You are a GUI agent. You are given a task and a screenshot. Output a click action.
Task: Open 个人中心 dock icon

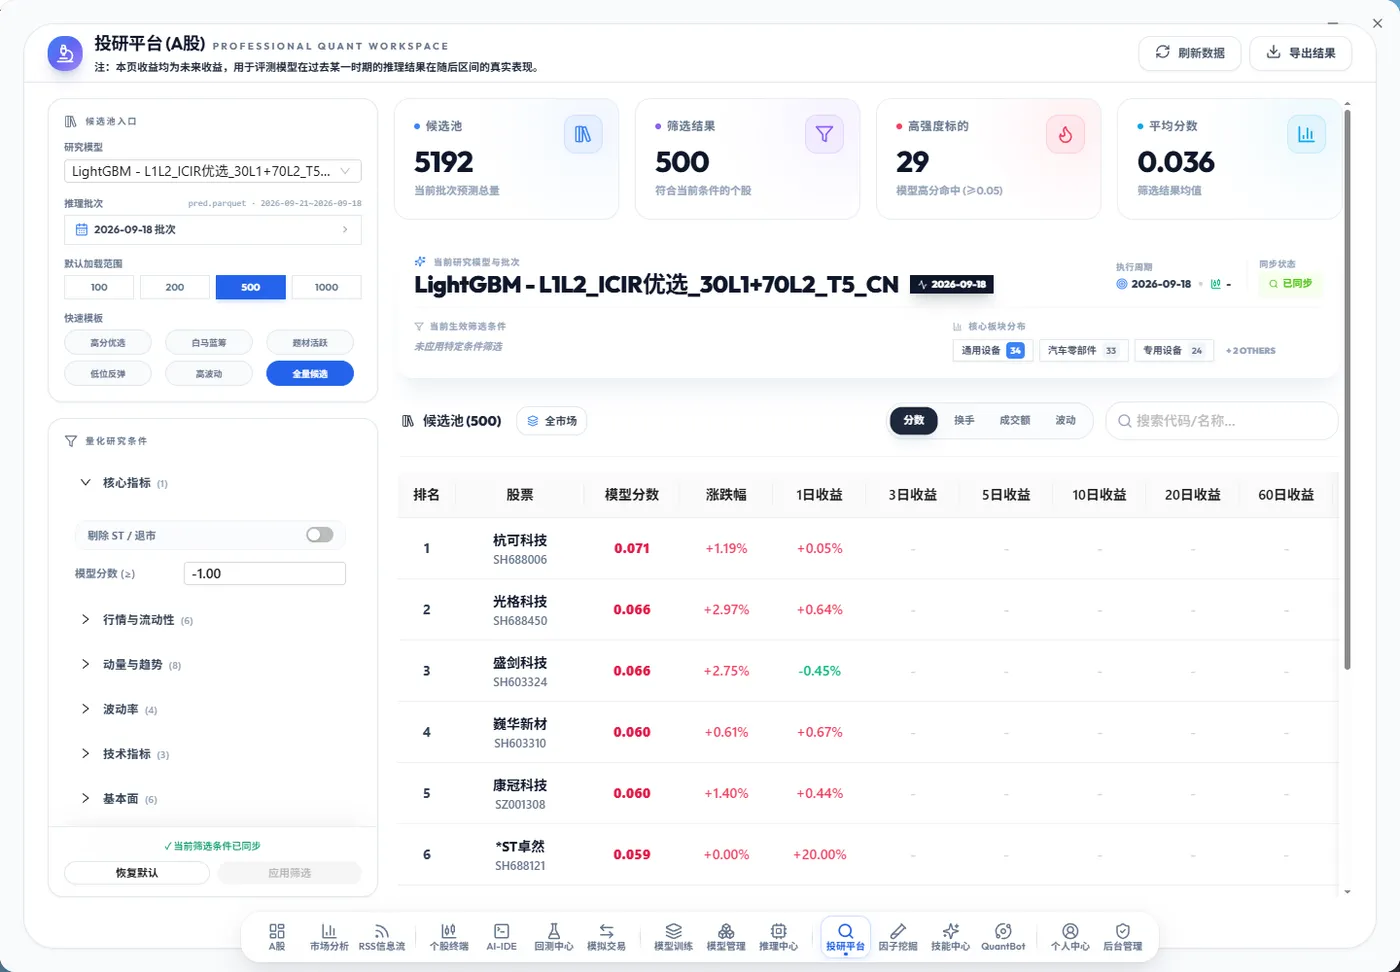[1070, 937]
